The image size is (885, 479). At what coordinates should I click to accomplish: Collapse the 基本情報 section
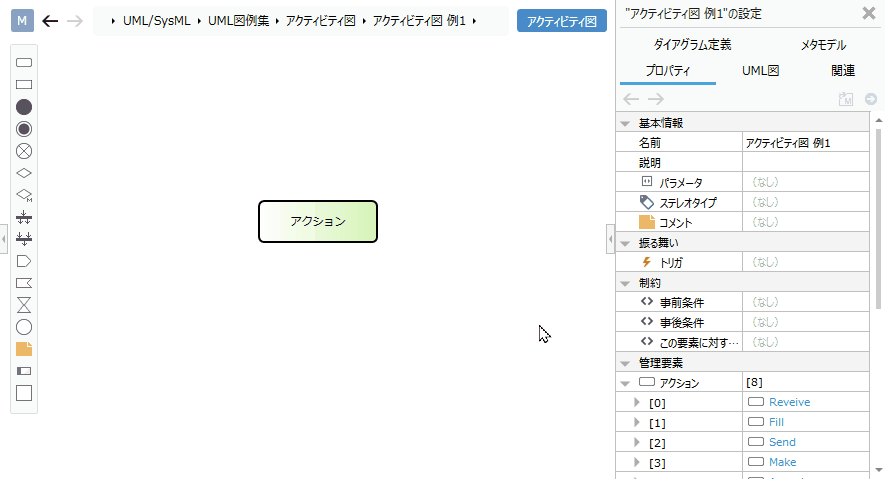[625, 123]
